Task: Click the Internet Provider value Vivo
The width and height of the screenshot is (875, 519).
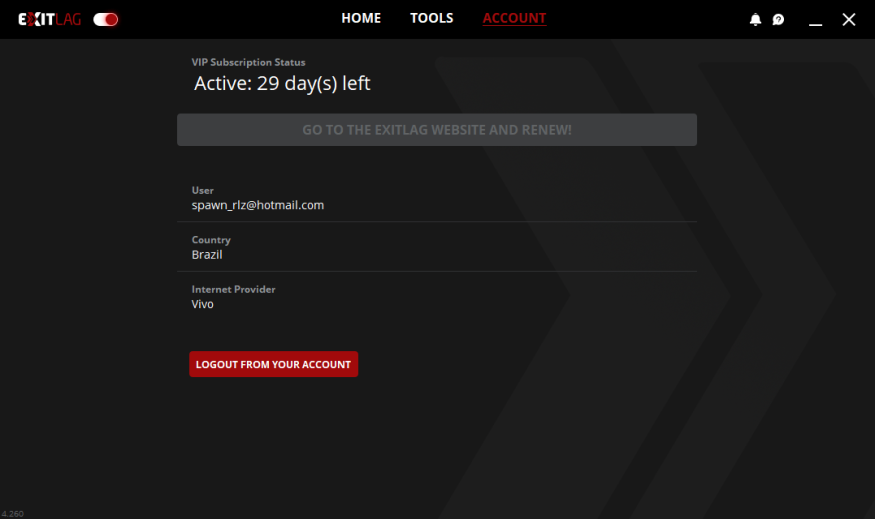Action: [x=202, y=304]
